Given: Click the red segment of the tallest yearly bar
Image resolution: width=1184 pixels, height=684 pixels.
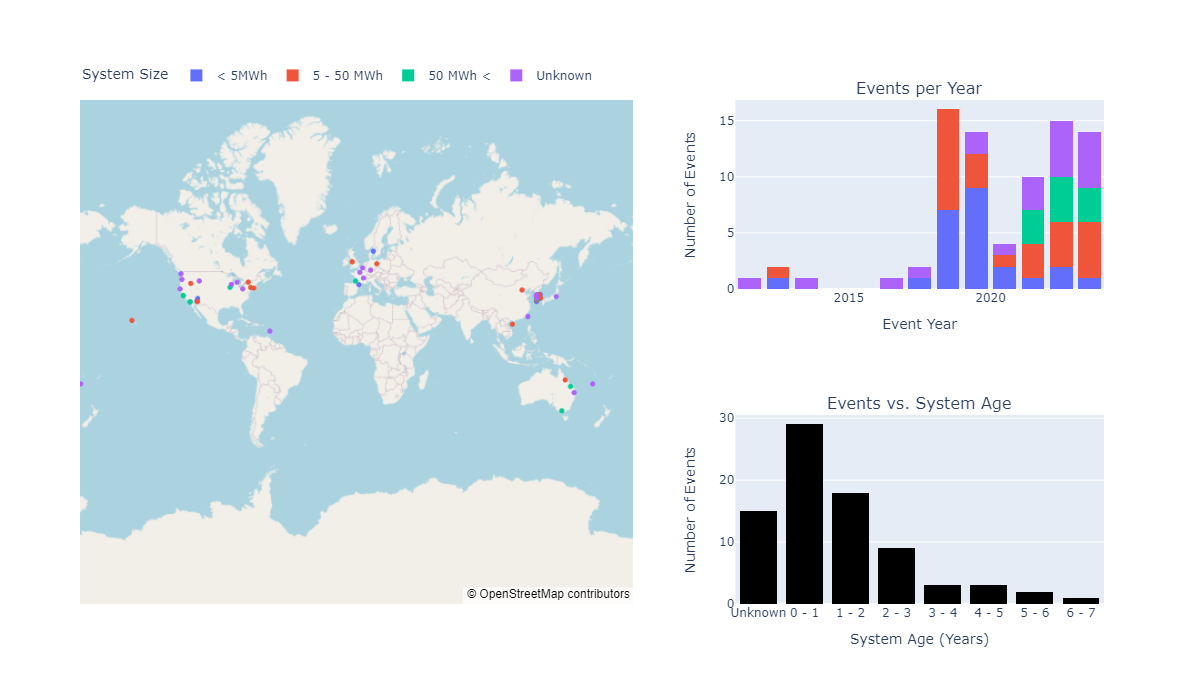Looking at the screenshot, I should tap(948, 159).
